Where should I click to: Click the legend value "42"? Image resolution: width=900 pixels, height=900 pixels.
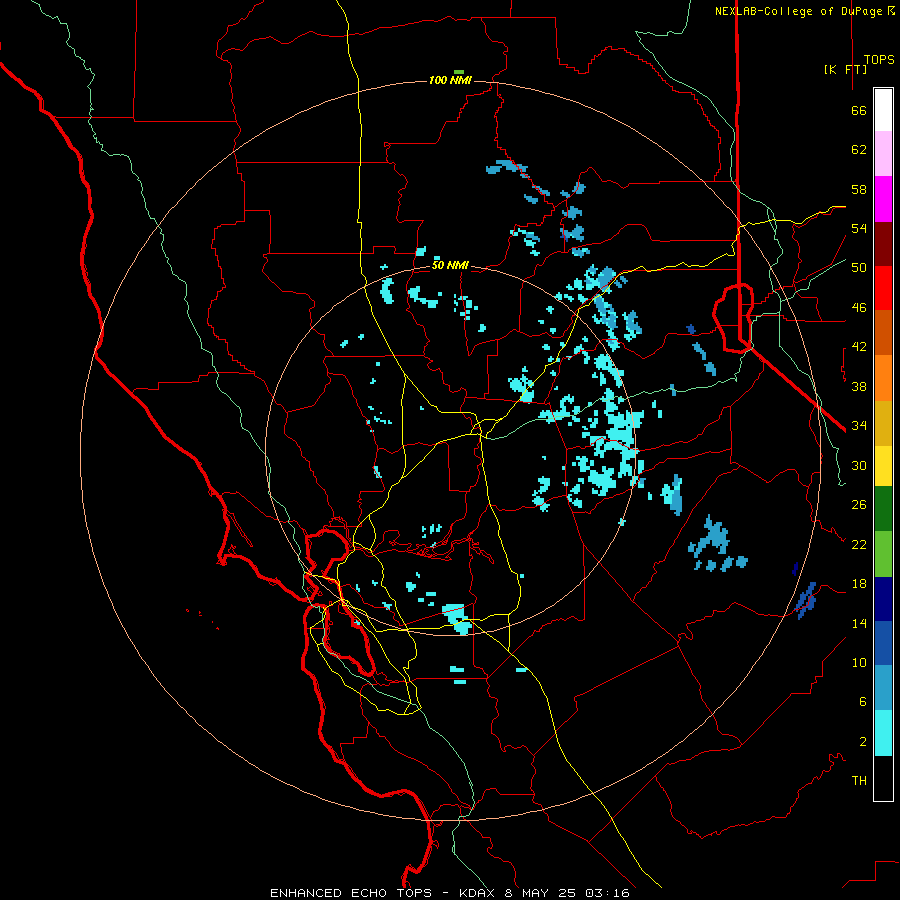pos(859,347)
